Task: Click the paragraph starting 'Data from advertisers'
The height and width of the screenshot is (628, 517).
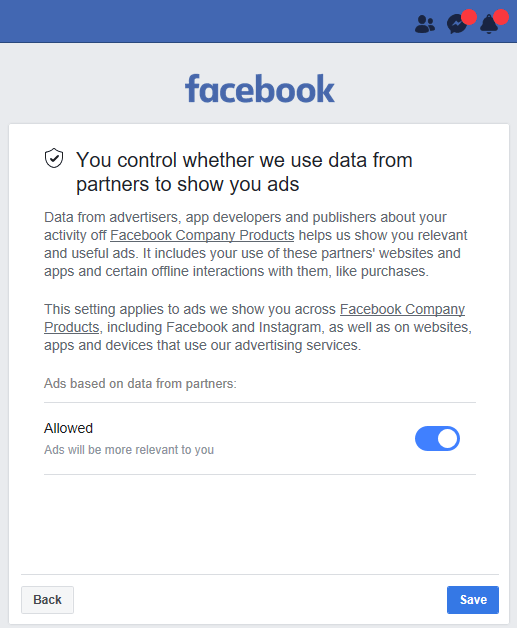Action: click(255, 244)
